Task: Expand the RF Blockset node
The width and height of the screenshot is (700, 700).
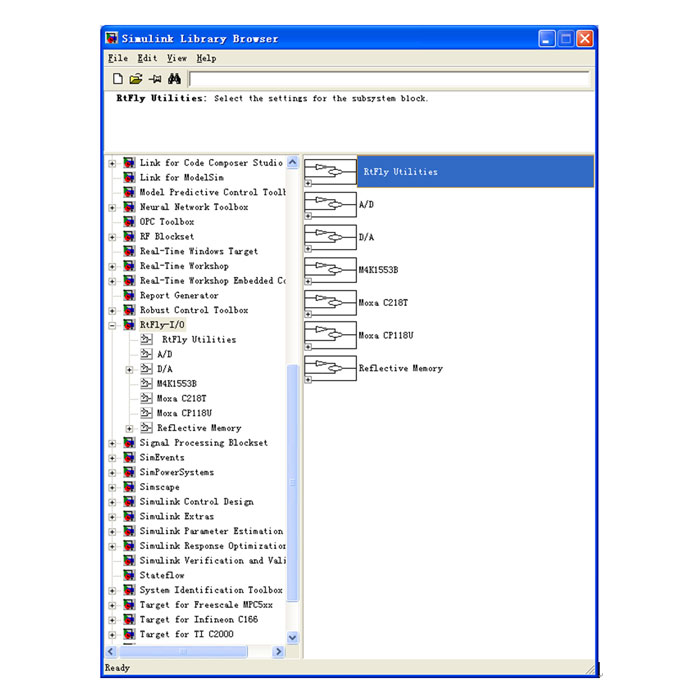Action: pyautogui.click(x=112, y=237)
